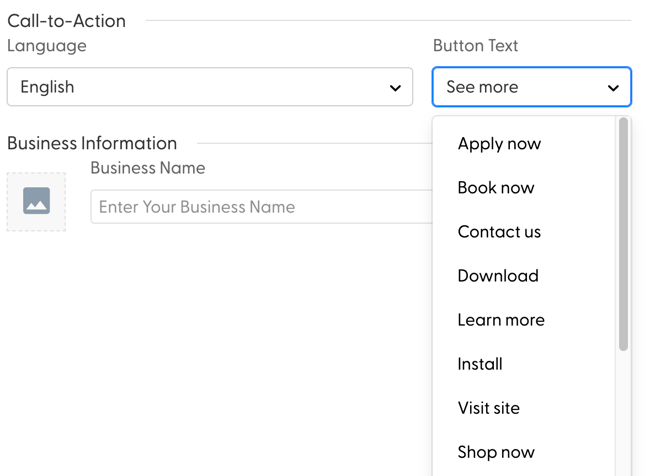This screenshot has width=650, height=476.
Task: Click the chevron arrow in Button Text field
Action: coord(613,88)
